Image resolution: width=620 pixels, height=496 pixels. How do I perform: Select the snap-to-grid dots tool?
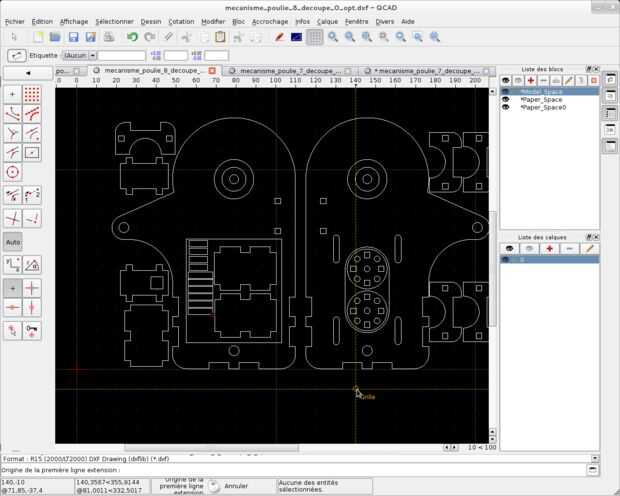tap(32, 95)
